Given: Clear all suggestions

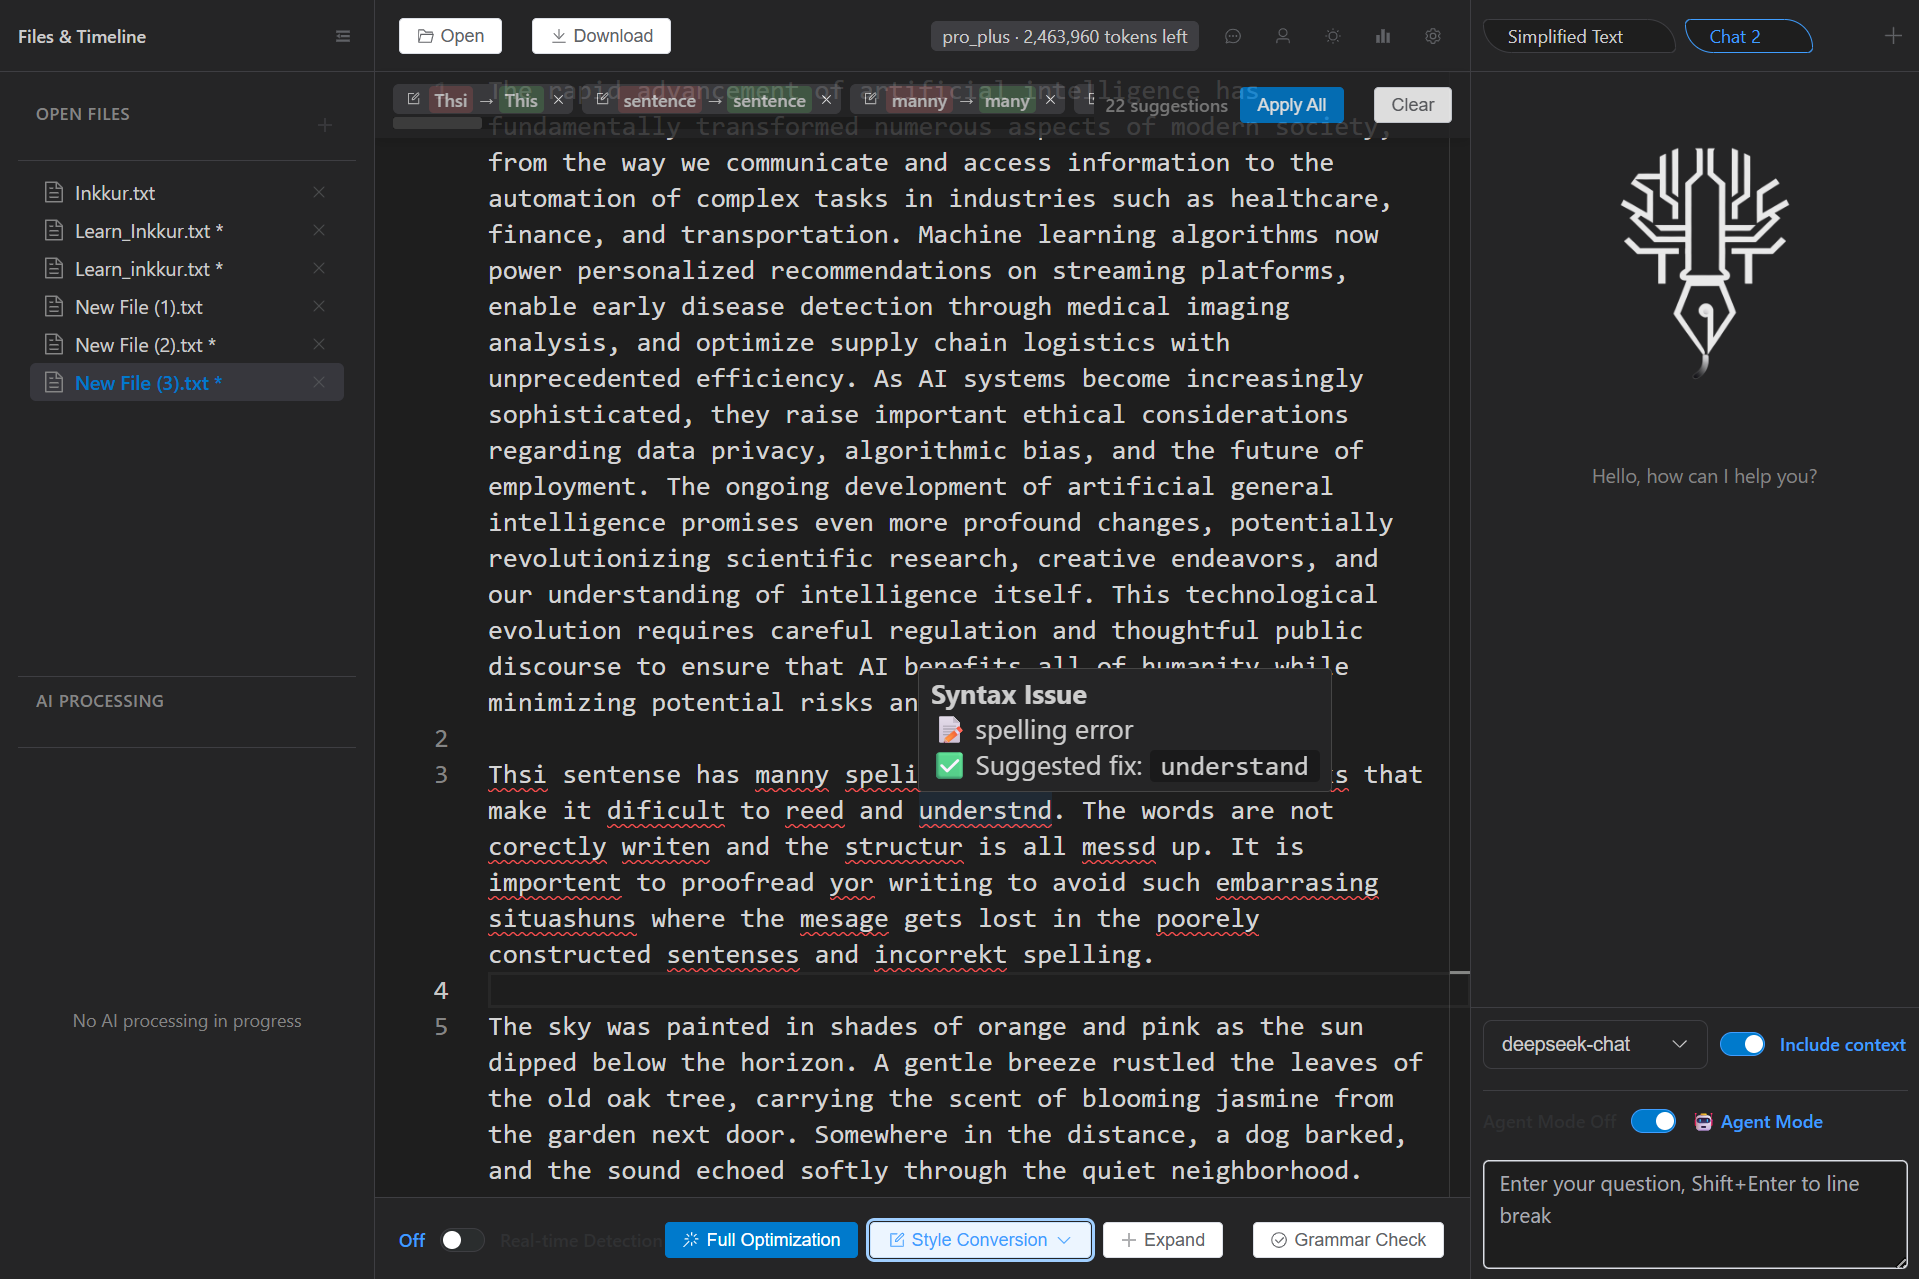Looking at the screenshot, I should tap(1412, 105).
